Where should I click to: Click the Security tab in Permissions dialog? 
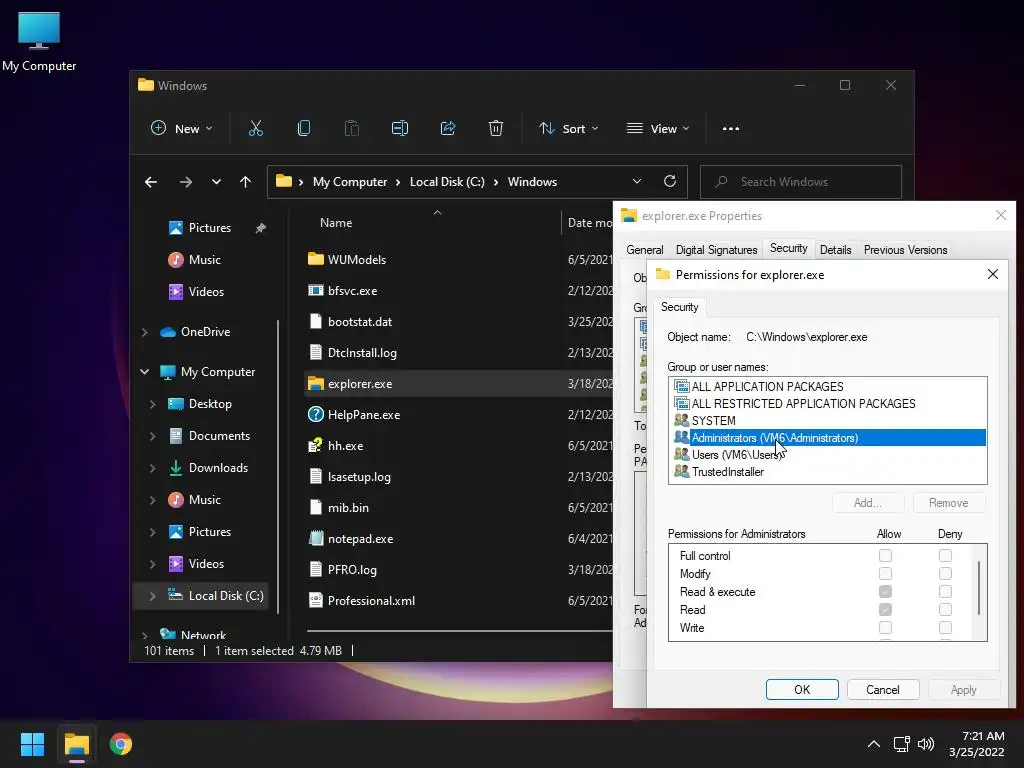coord(679,307)
